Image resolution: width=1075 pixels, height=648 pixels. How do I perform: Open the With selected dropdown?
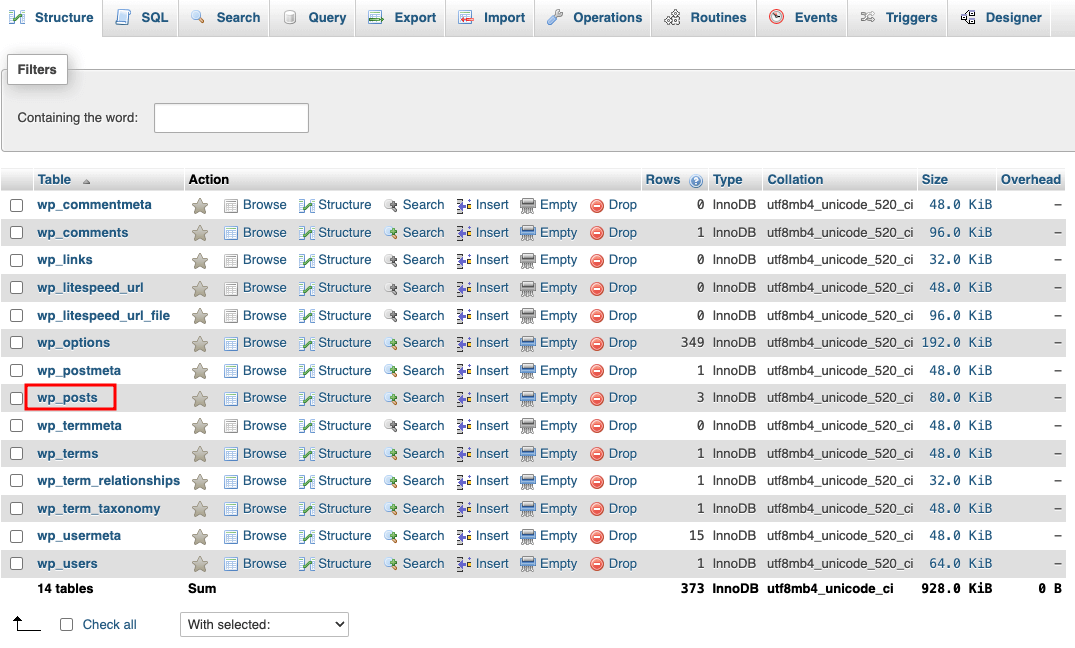[x=263, y=624]
